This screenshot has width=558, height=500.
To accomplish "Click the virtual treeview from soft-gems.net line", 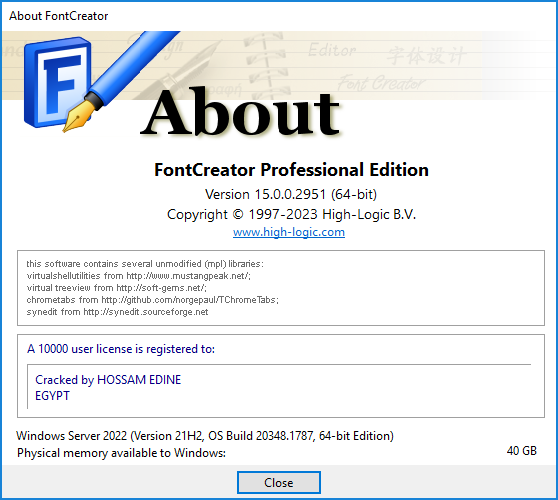I will tap(117, 288).
